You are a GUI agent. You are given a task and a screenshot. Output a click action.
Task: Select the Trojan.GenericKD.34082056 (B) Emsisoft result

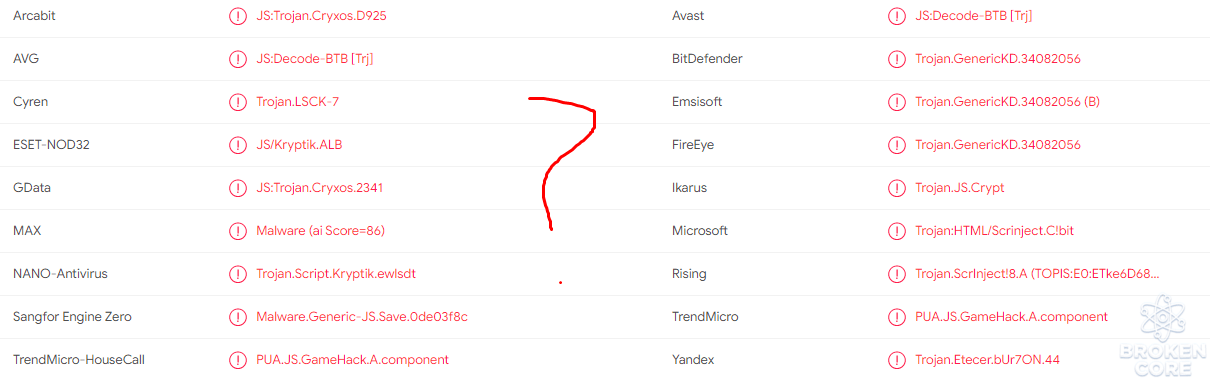(x=1007, y=102)
